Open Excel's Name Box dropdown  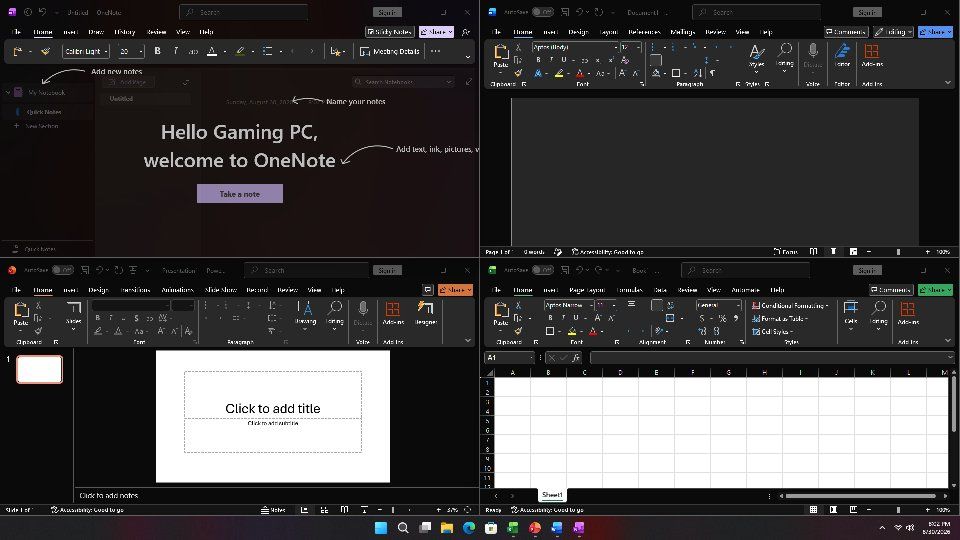pos(531,358)
